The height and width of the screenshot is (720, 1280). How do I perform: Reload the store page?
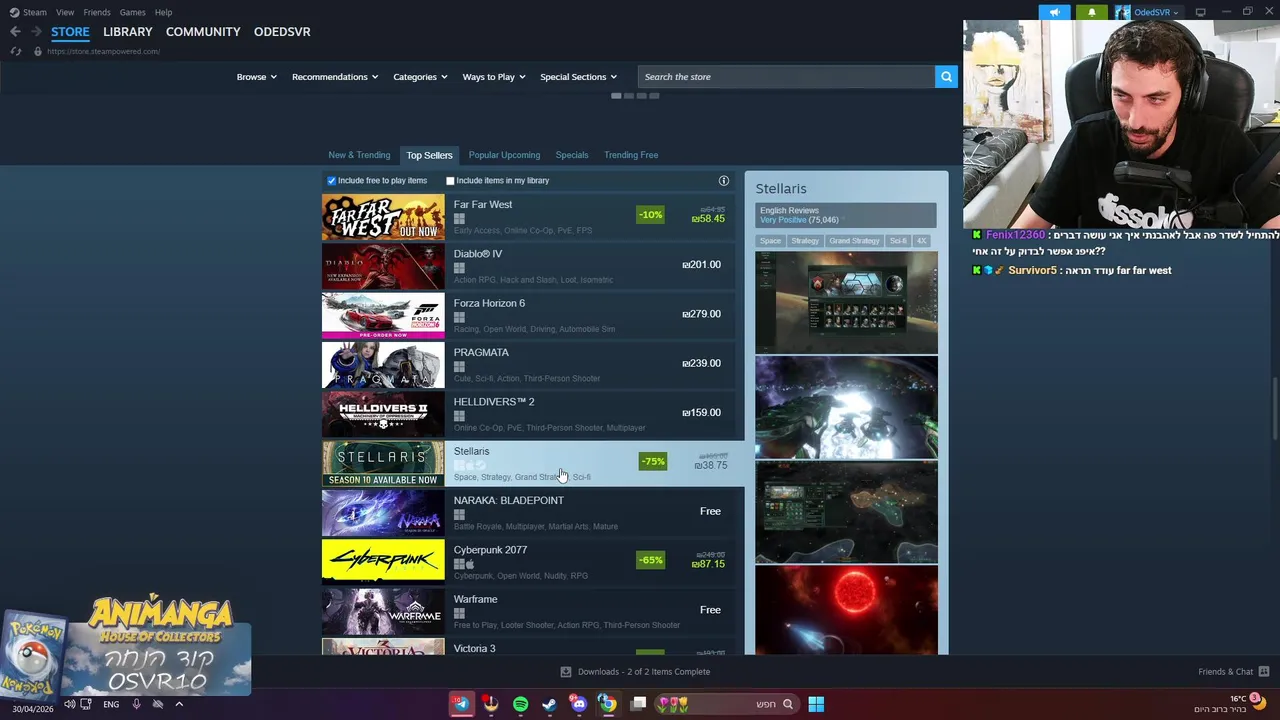point(15,51)
